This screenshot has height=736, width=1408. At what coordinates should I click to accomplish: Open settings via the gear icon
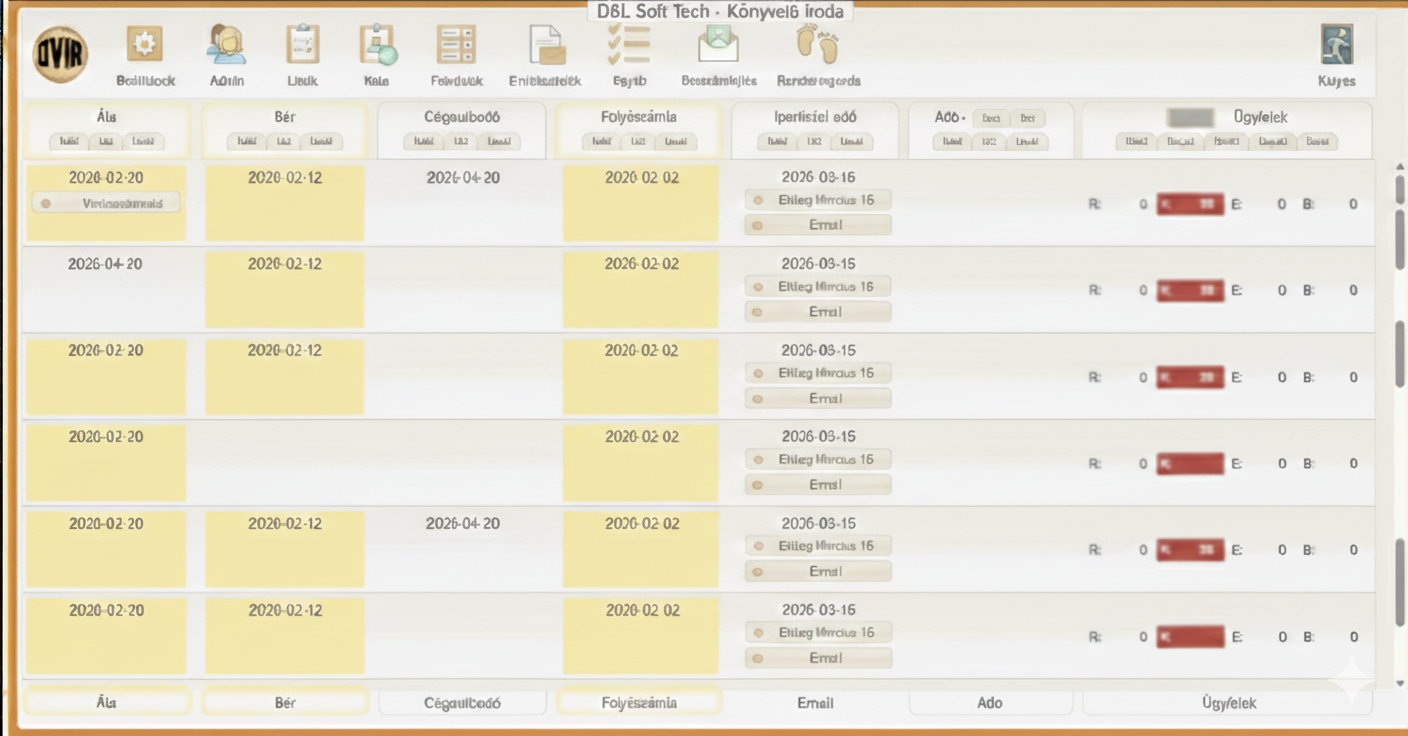[145, 45]
